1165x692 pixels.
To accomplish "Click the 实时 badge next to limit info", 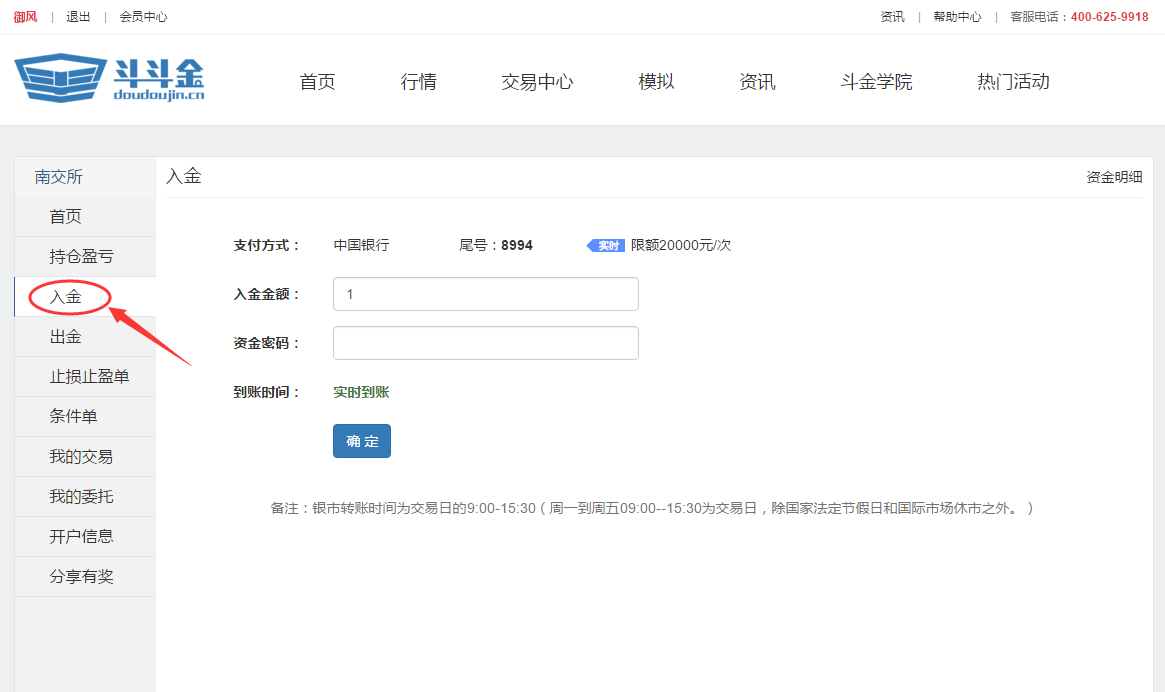I will [605, 244].
